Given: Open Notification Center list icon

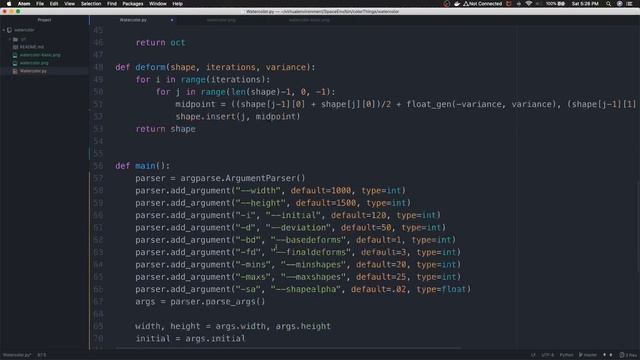Looking at the screenshot, I should (630, 4).
